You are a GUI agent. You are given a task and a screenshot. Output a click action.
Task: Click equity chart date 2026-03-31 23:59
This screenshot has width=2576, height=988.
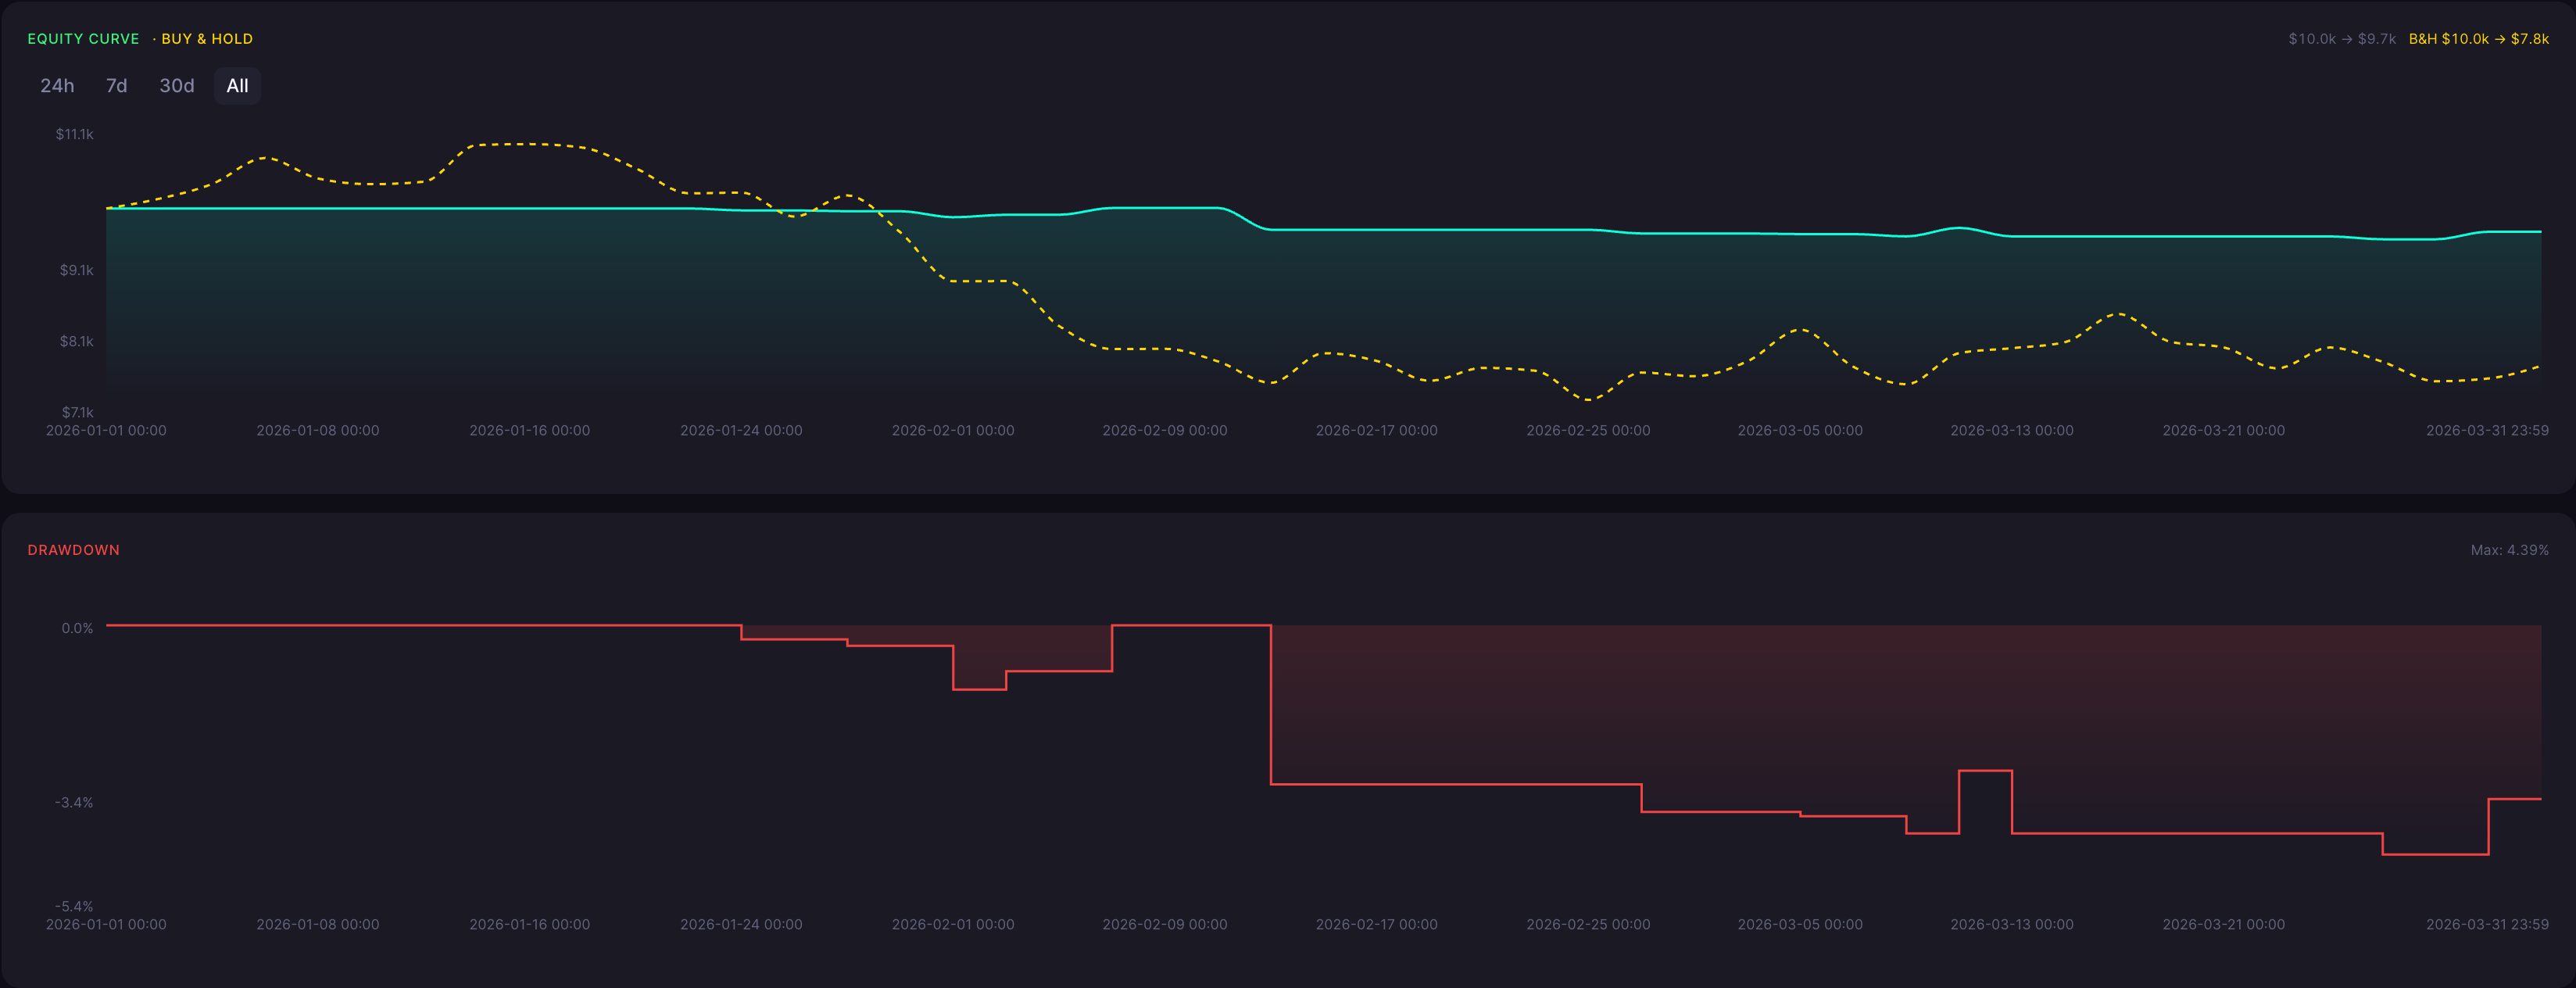point(2487,430)
